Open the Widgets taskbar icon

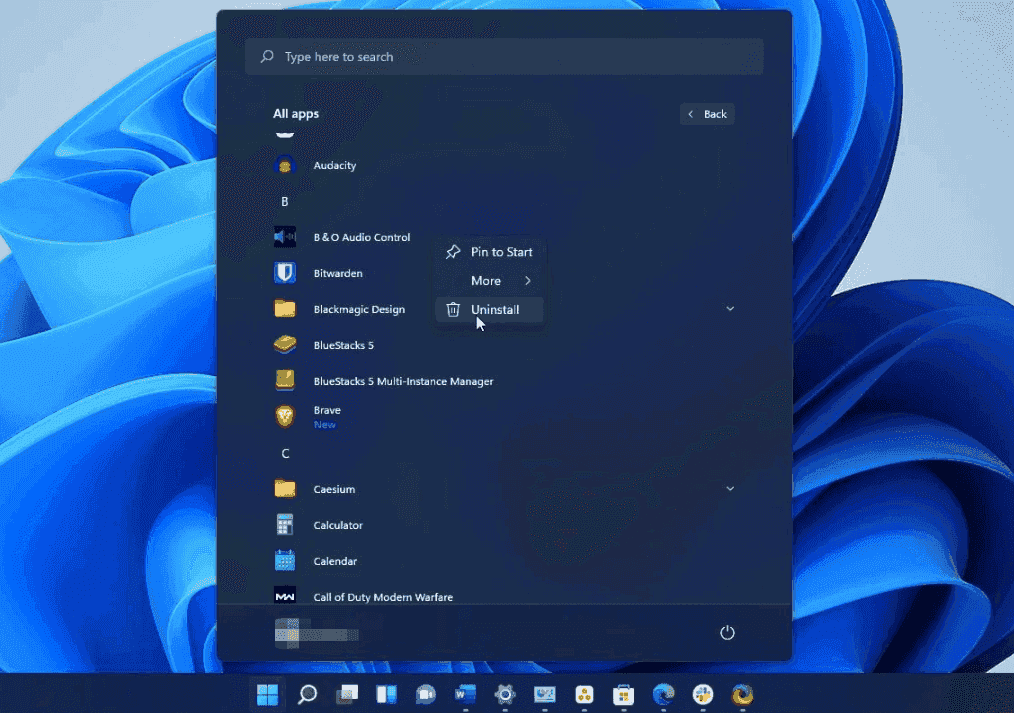pyautogui.click(x=386, y=695)
